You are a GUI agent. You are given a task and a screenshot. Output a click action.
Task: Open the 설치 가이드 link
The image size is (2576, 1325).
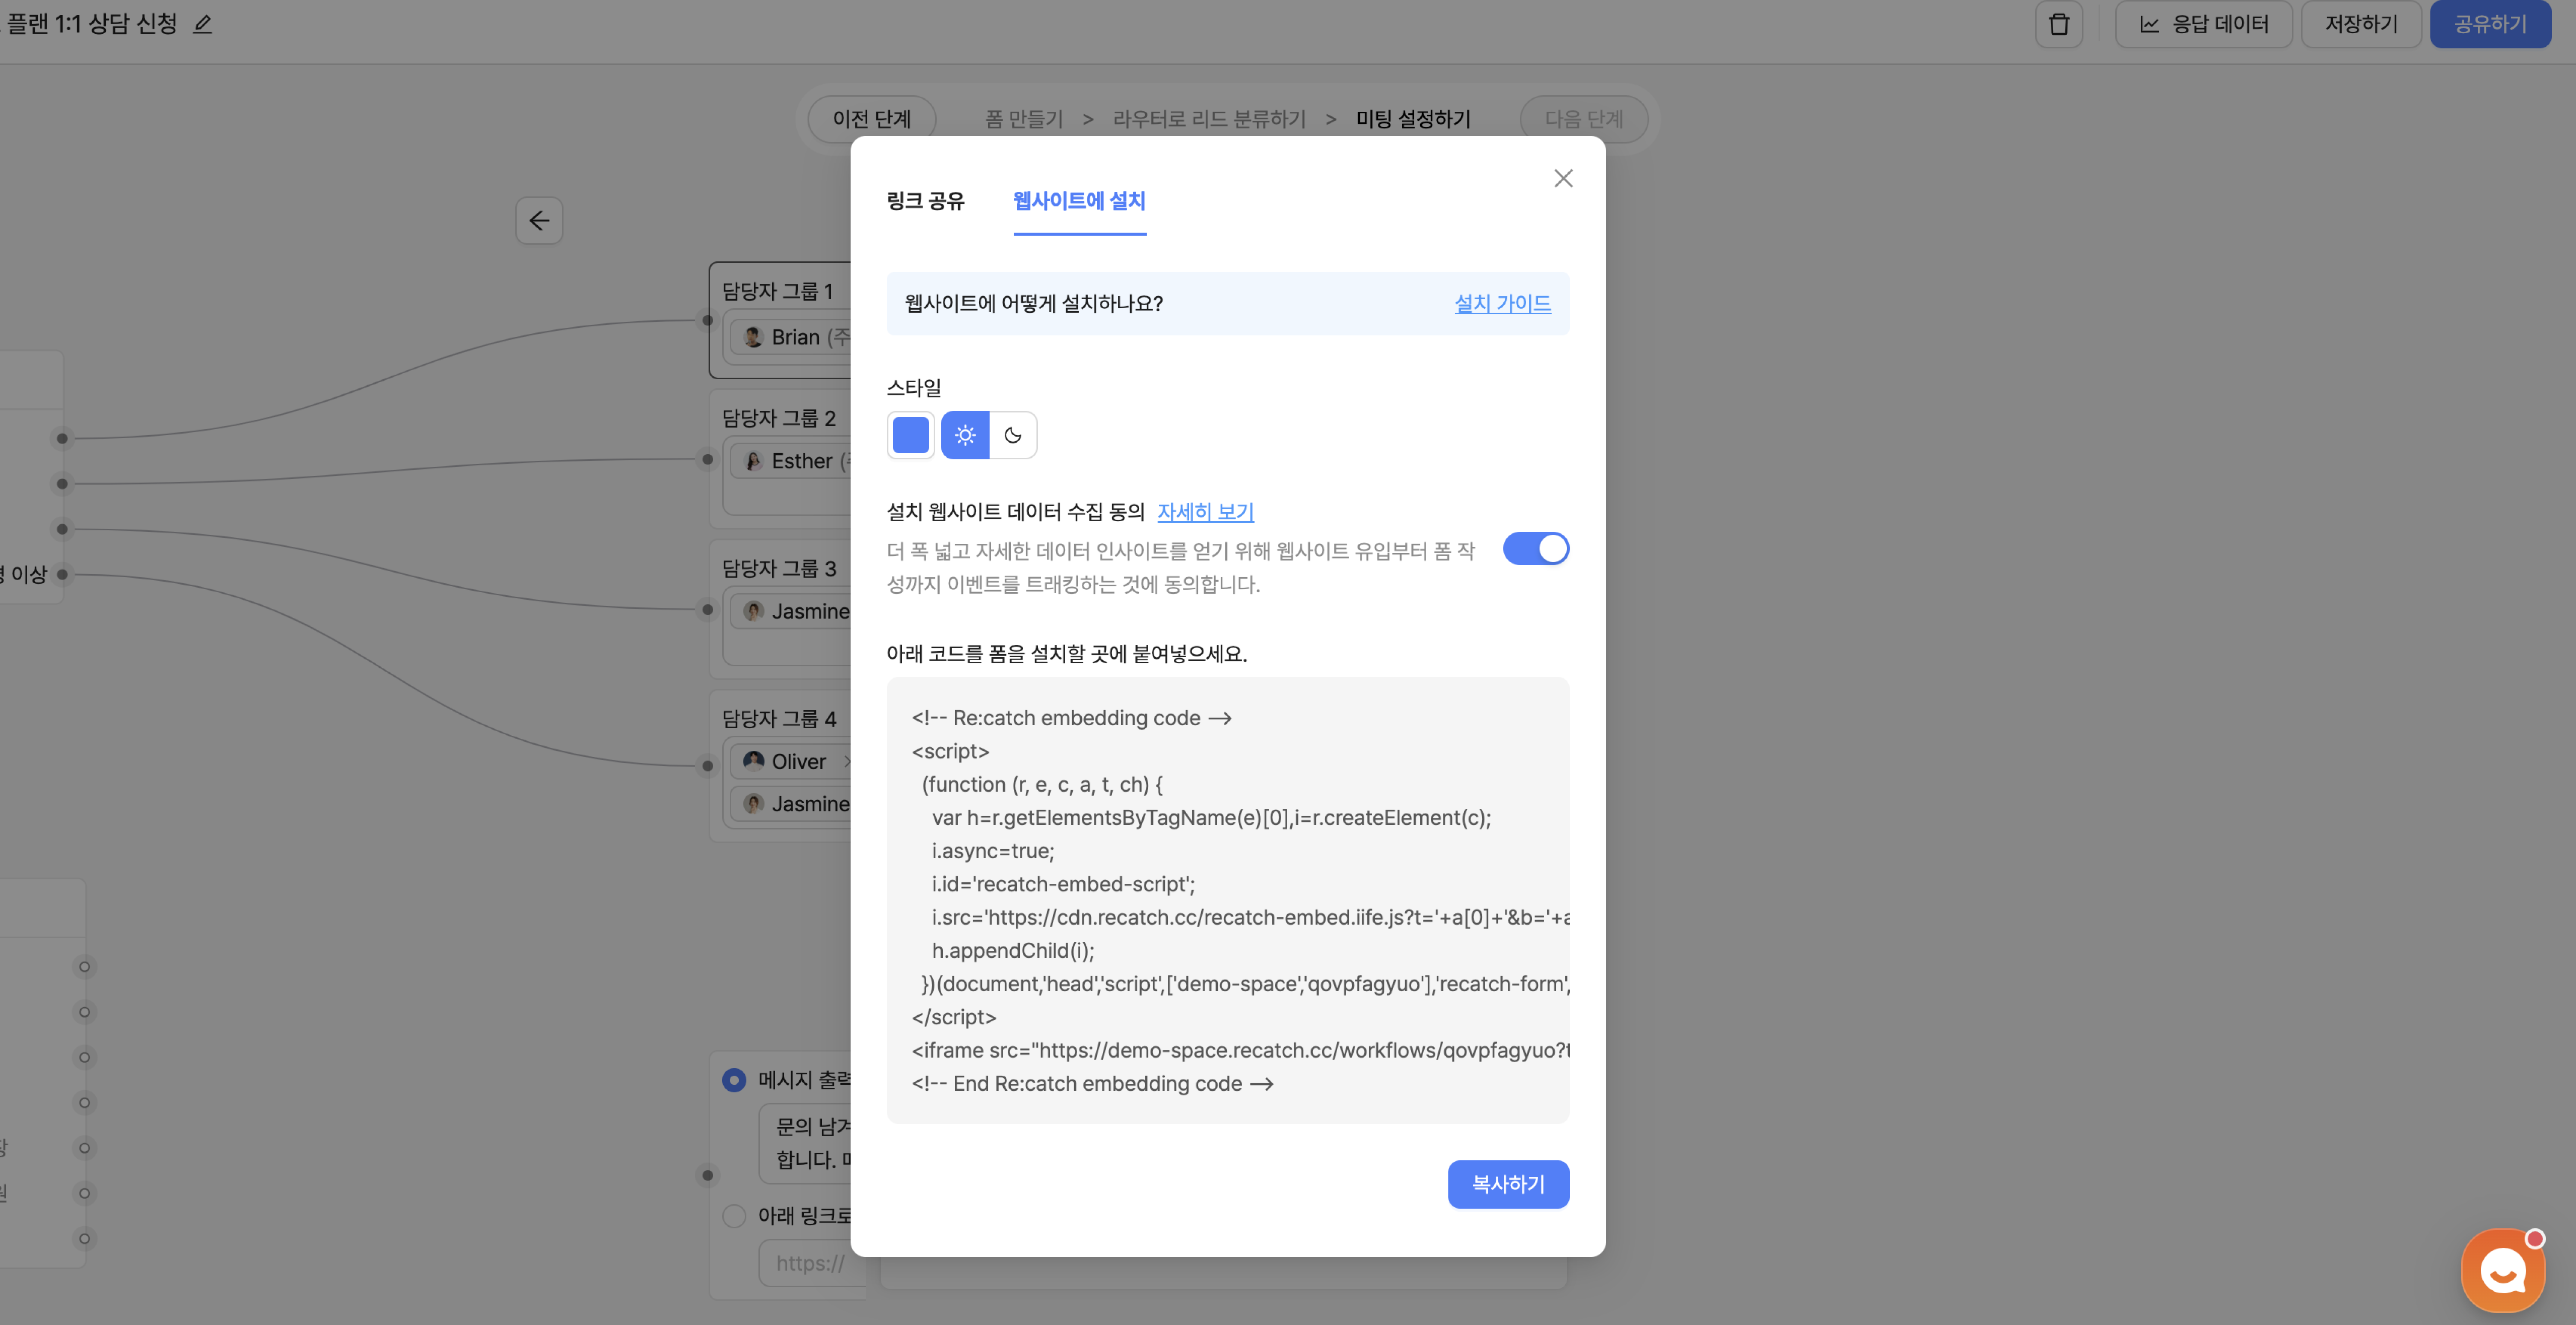click(1502, 303)
